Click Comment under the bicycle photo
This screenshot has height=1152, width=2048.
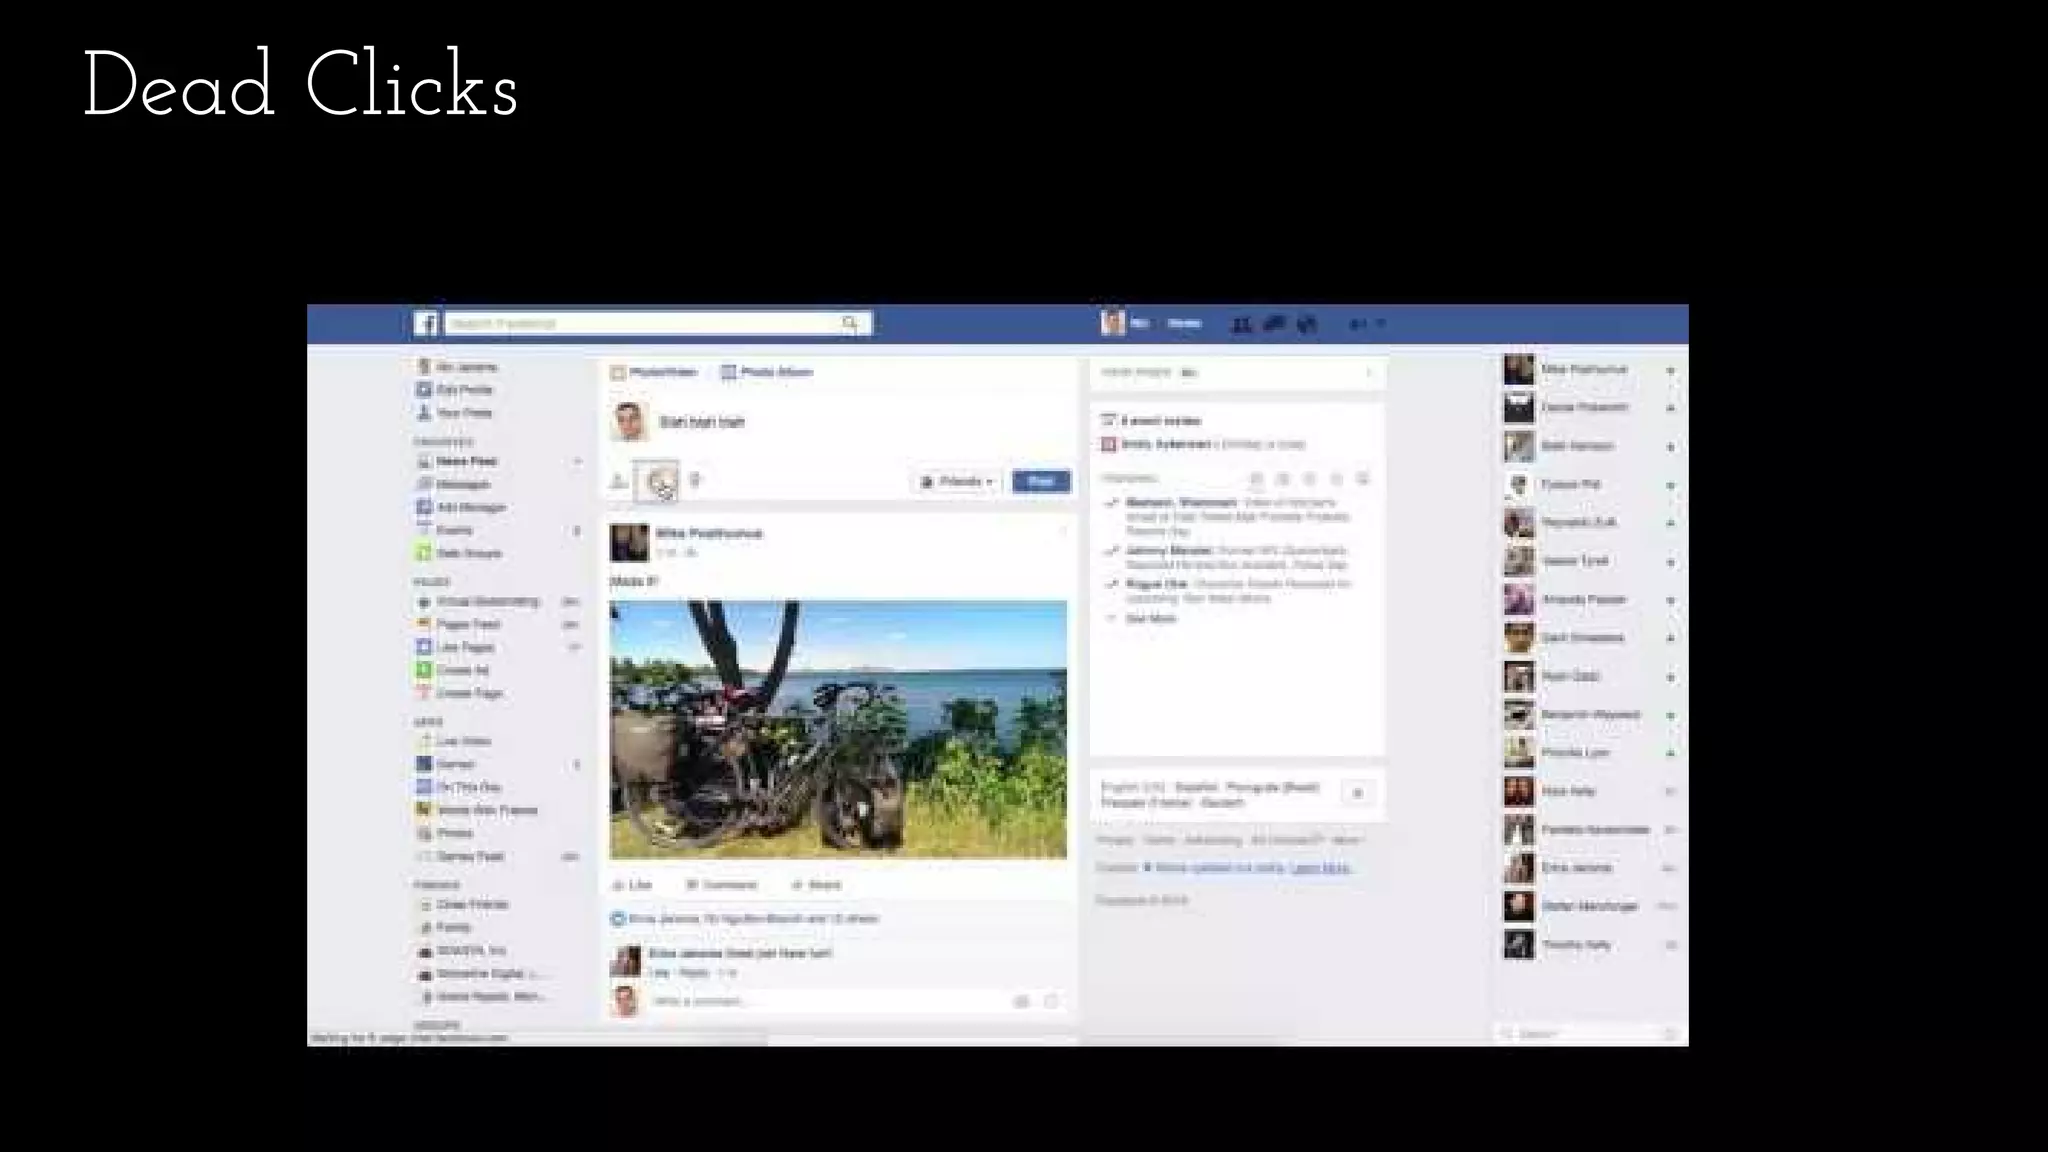721,885
